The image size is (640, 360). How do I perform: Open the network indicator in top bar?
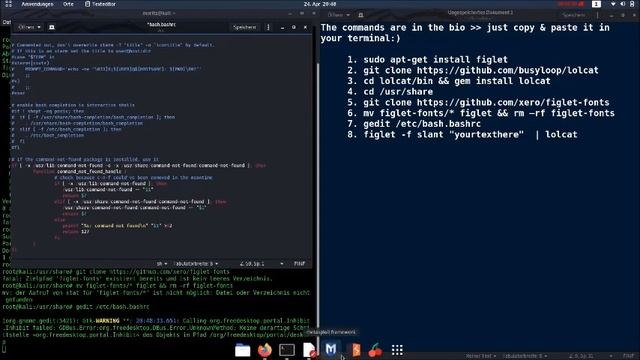tap(613, 4)
